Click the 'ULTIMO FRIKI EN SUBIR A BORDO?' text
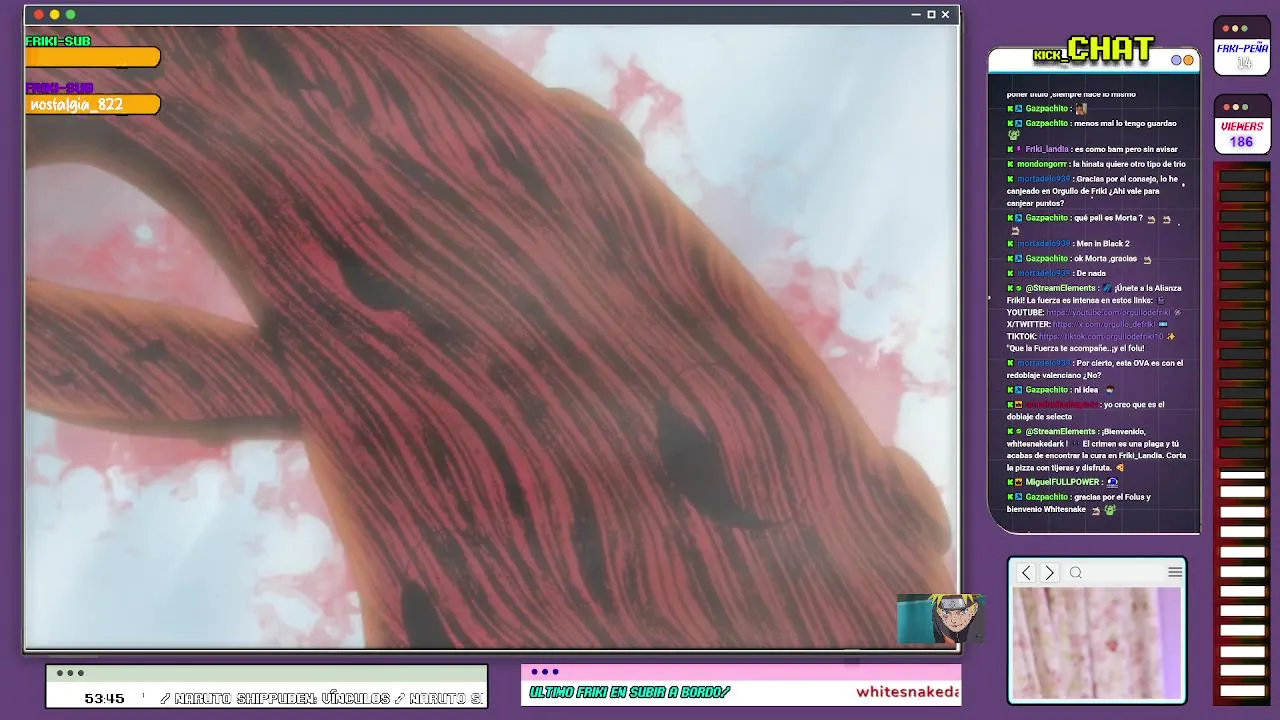The width and height of the screenshot is (1280, 720). [x=629, y=692]
